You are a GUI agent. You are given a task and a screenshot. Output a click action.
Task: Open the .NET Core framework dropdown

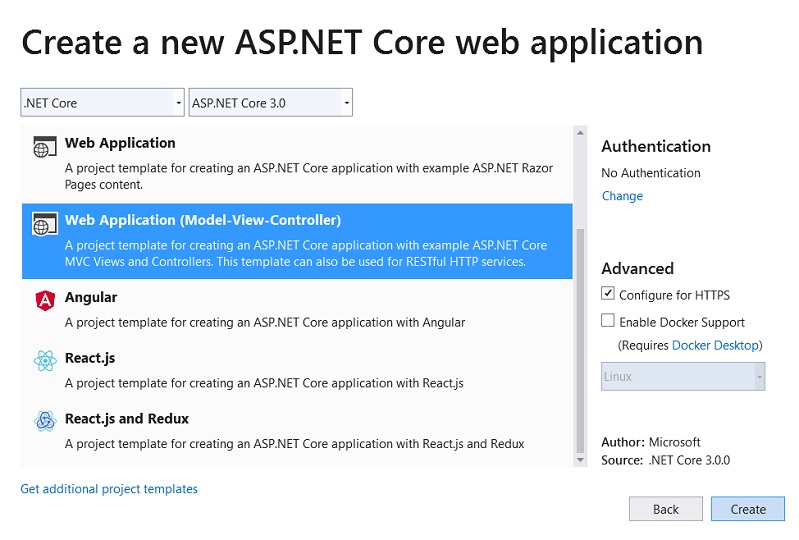pyautogui.click(x=102, y=102)
